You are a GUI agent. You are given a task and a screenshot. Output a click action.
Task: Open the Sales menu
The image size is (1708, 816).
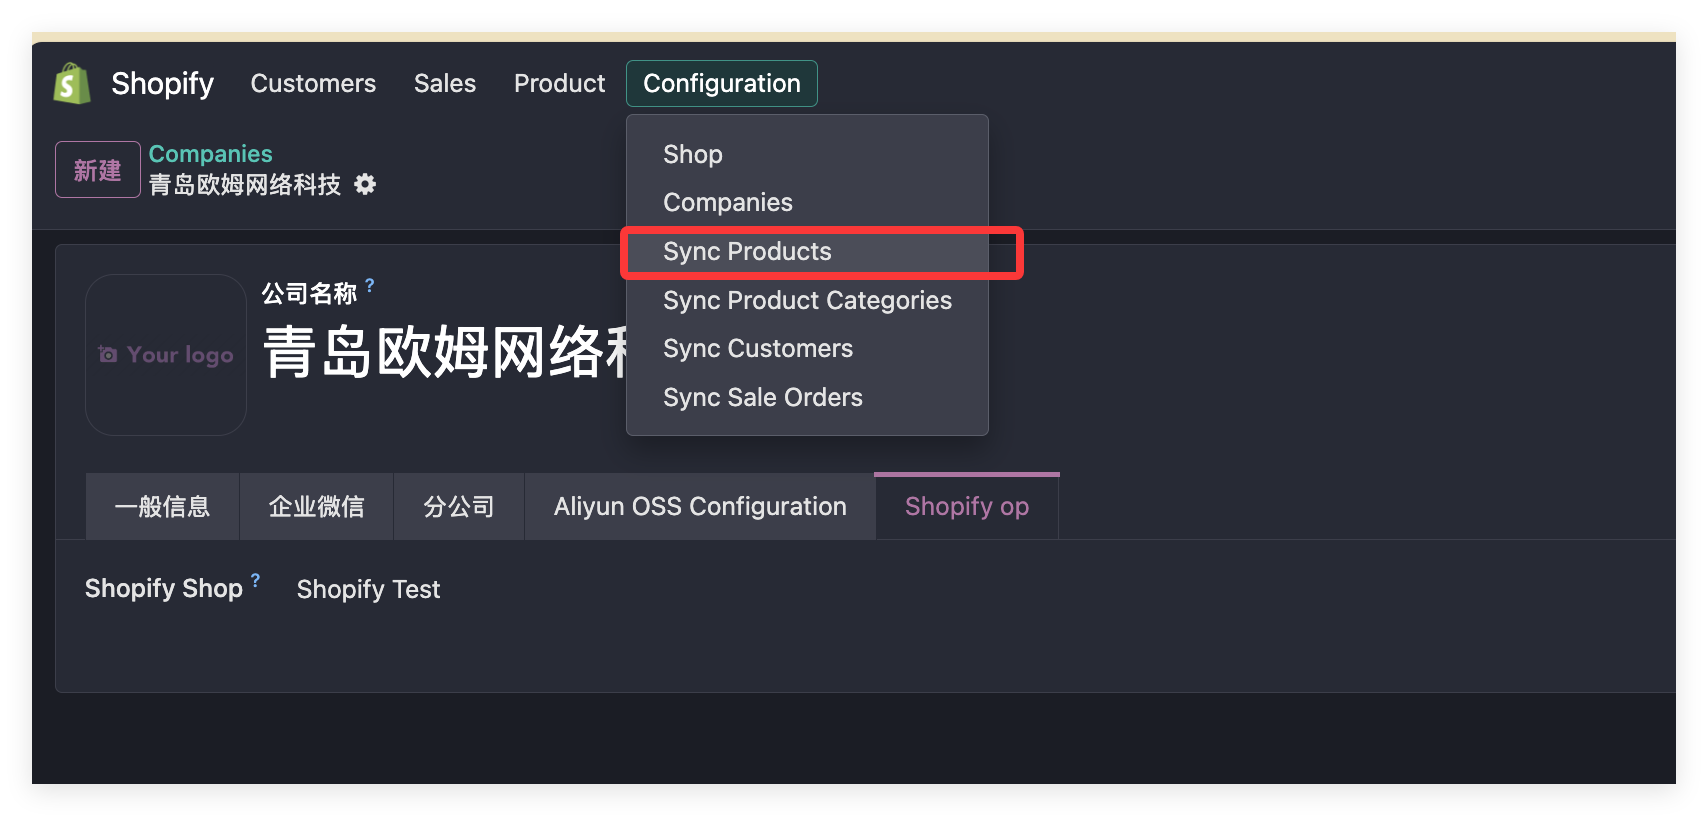[444, 83]
